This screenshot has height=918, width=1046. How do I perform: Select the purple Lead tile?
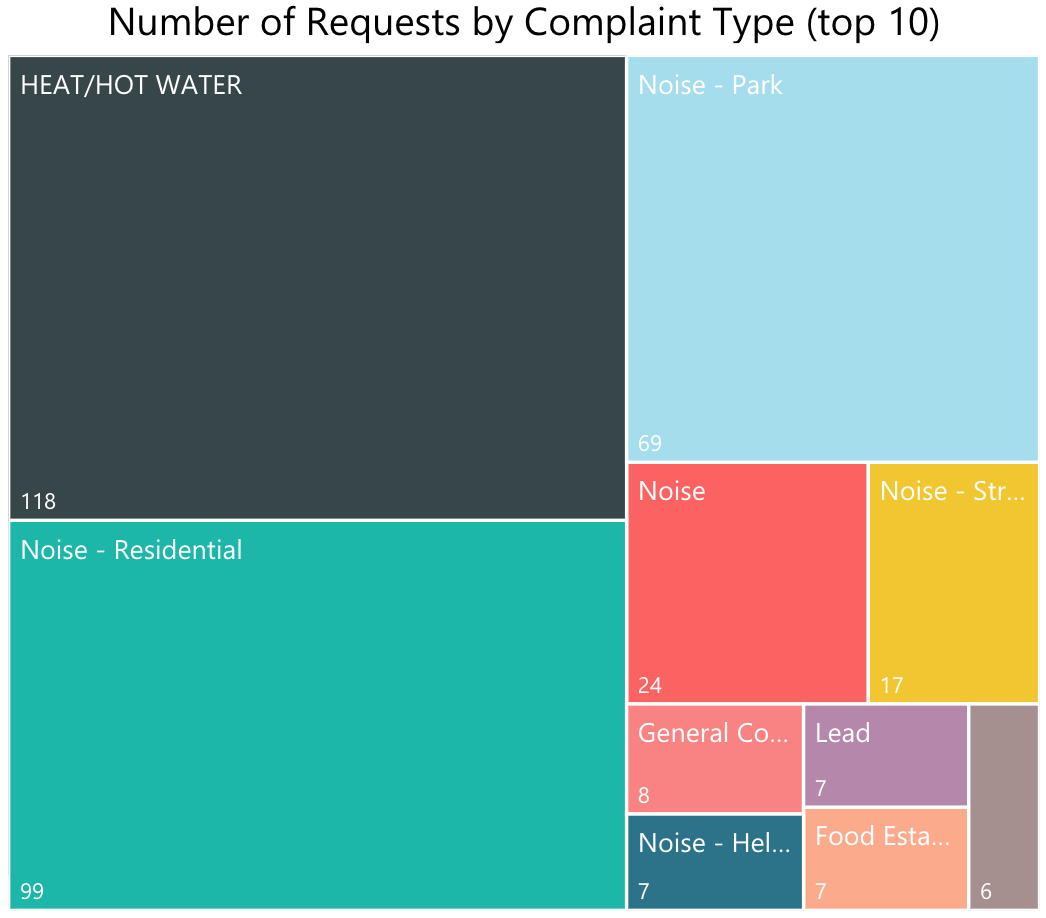click(886, 755)
